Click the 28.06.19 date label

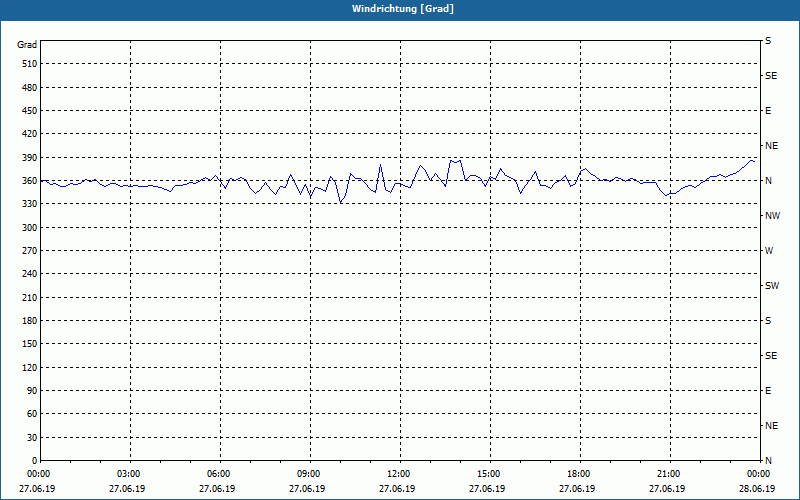tap(757, 489)
